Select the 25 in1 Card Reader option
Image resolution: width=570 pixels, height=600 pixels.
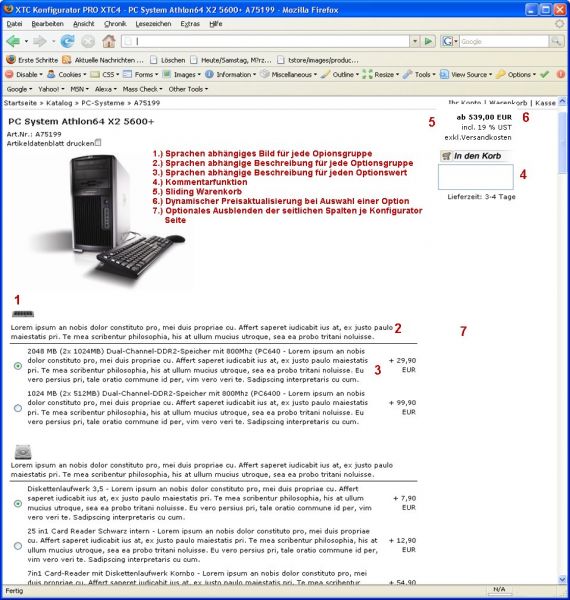[18, 546]
